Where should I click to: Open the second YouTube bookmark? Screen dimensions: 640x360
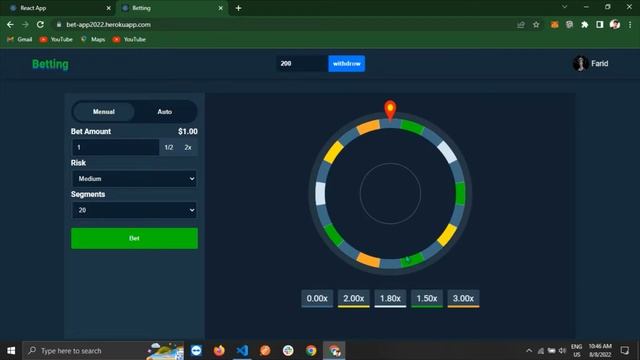click(129, 40)
